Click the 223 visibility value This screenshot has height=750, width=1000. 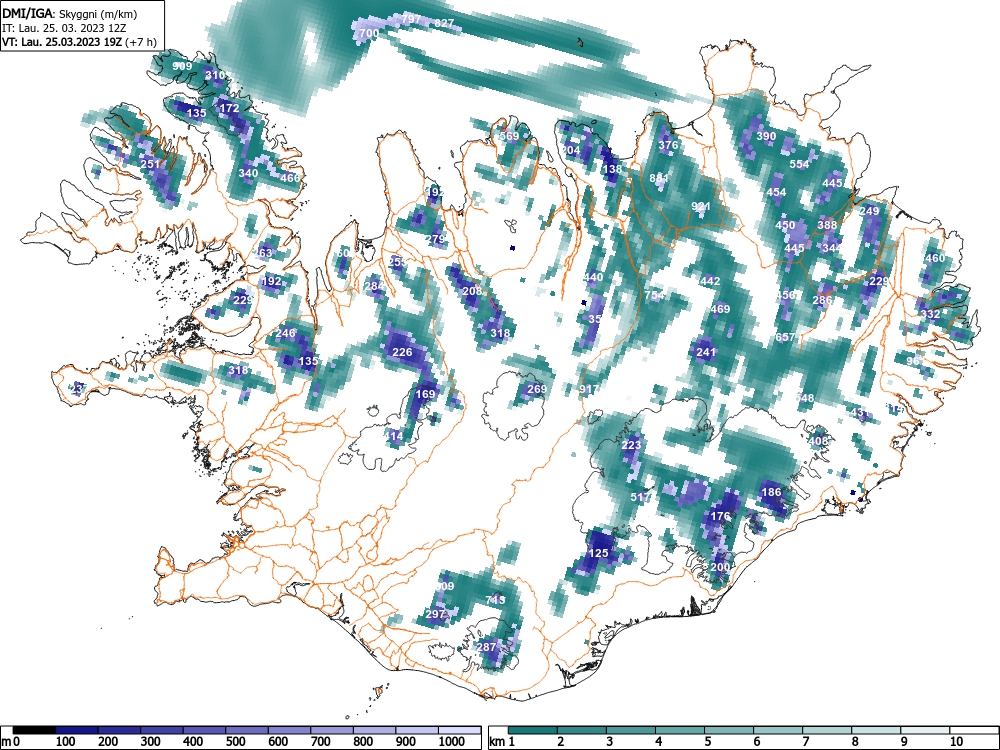[x=631, y=445]
